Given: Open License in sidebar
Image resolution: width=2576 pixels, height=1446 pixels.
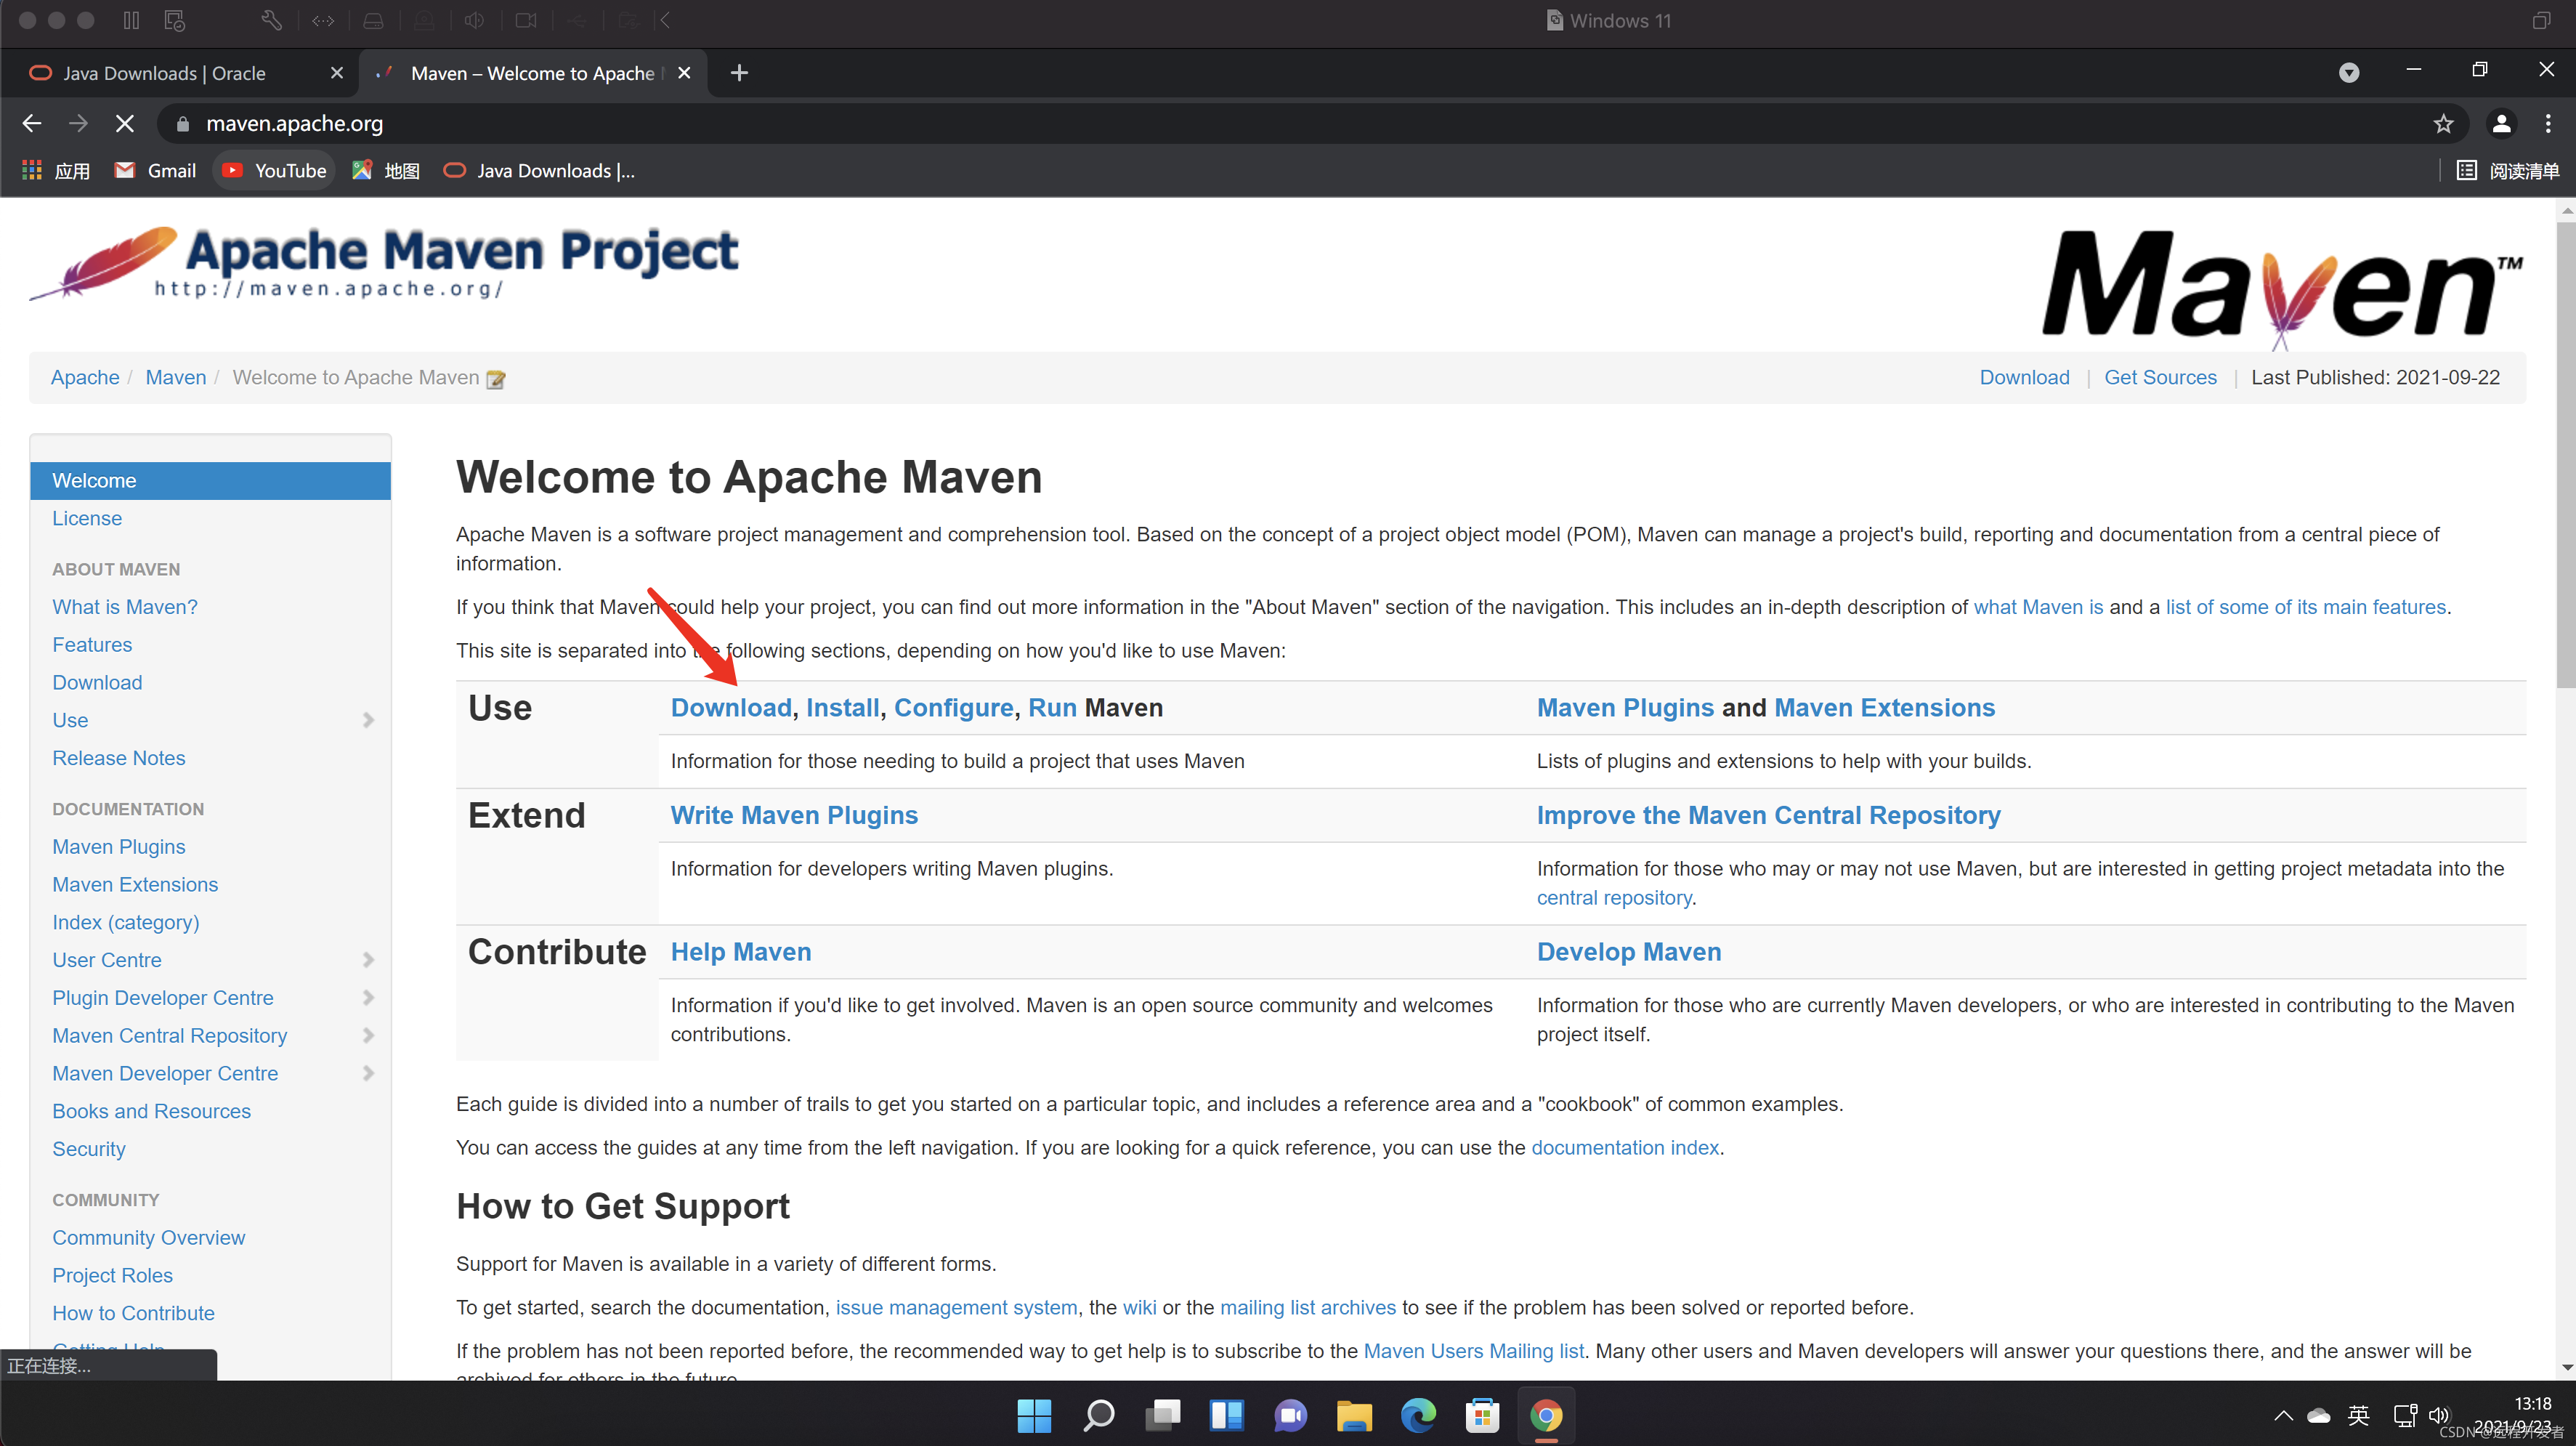Looking at the screenshot, I should [x=87, y=518].
